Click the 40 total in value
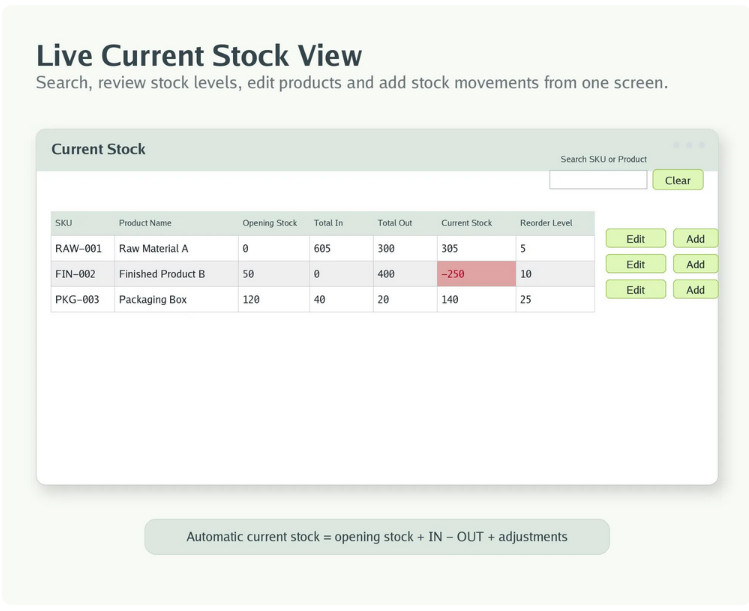 click(319, 300)
